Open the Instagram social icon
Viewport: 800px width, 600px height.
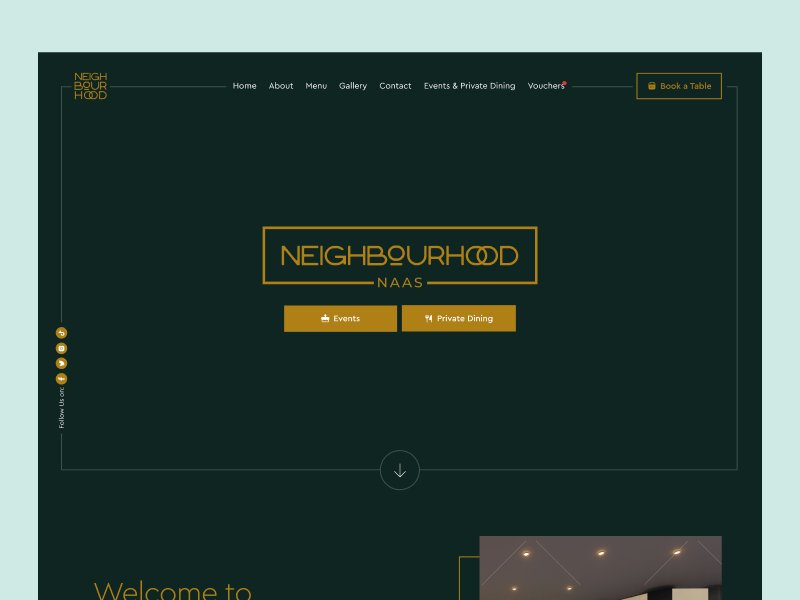61,348
